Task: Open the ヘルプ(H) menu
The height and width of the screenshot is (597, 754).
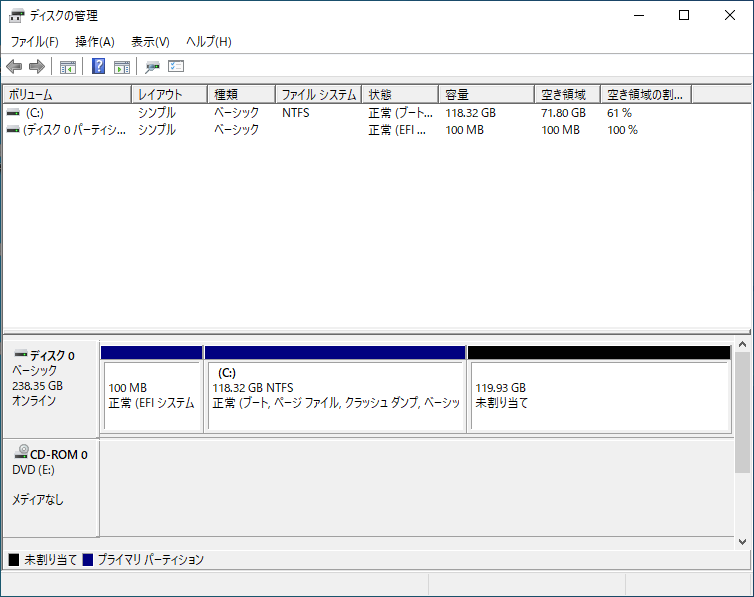Action: coord(209,42)
